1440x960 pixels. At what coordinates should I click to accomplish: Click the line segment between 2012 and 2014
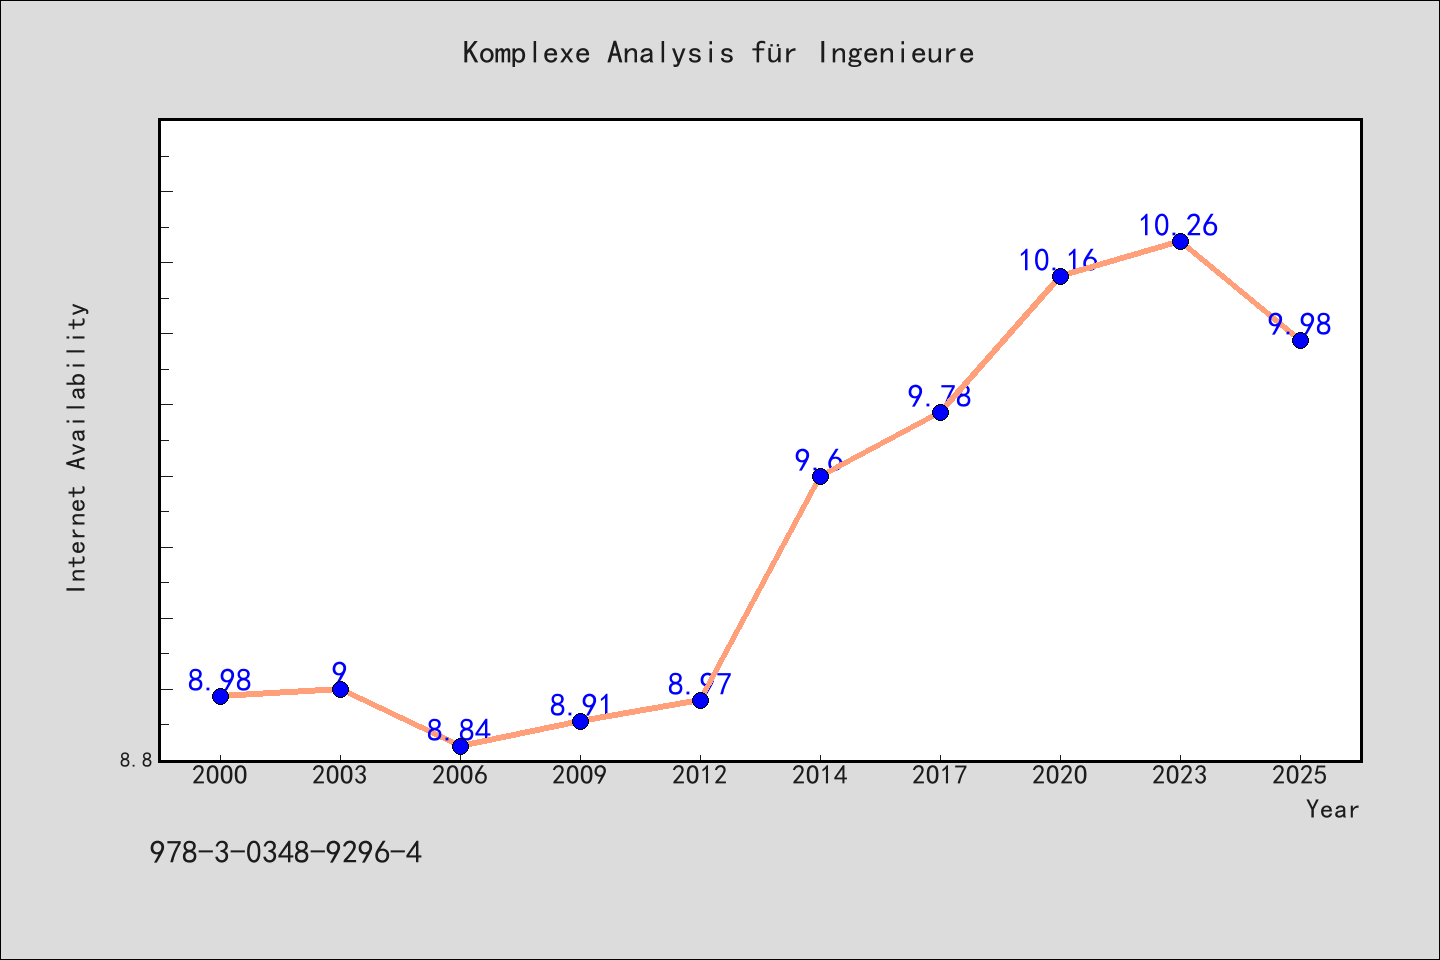coord(760,588)
